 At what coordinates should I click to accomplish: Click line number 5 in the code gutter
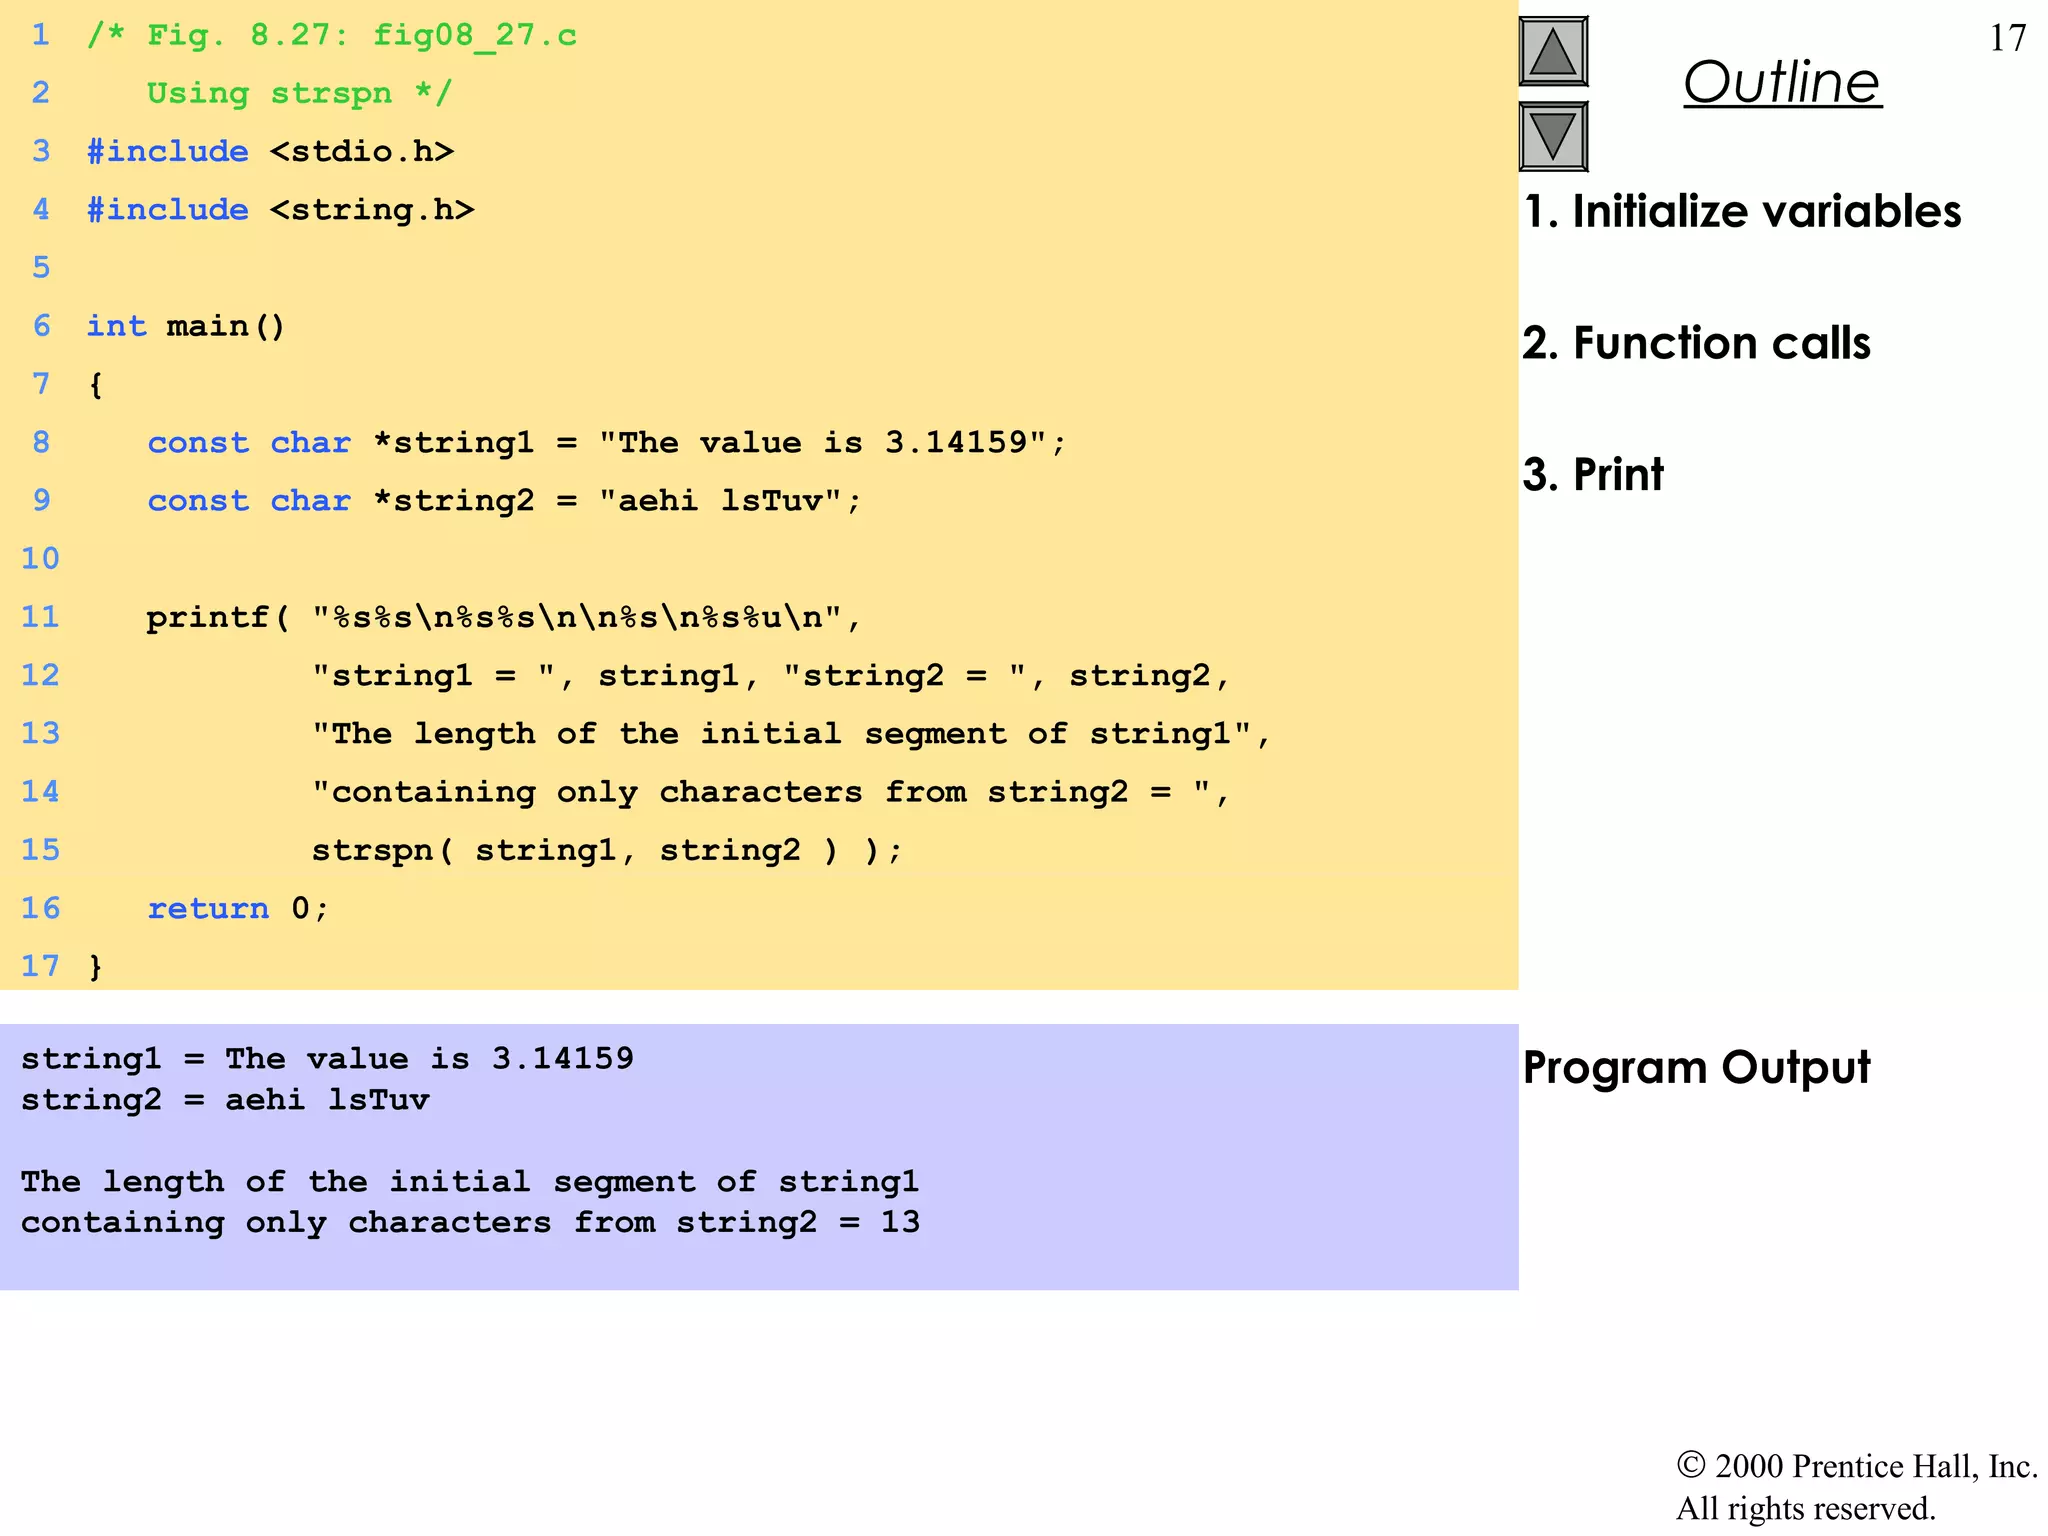41,267
